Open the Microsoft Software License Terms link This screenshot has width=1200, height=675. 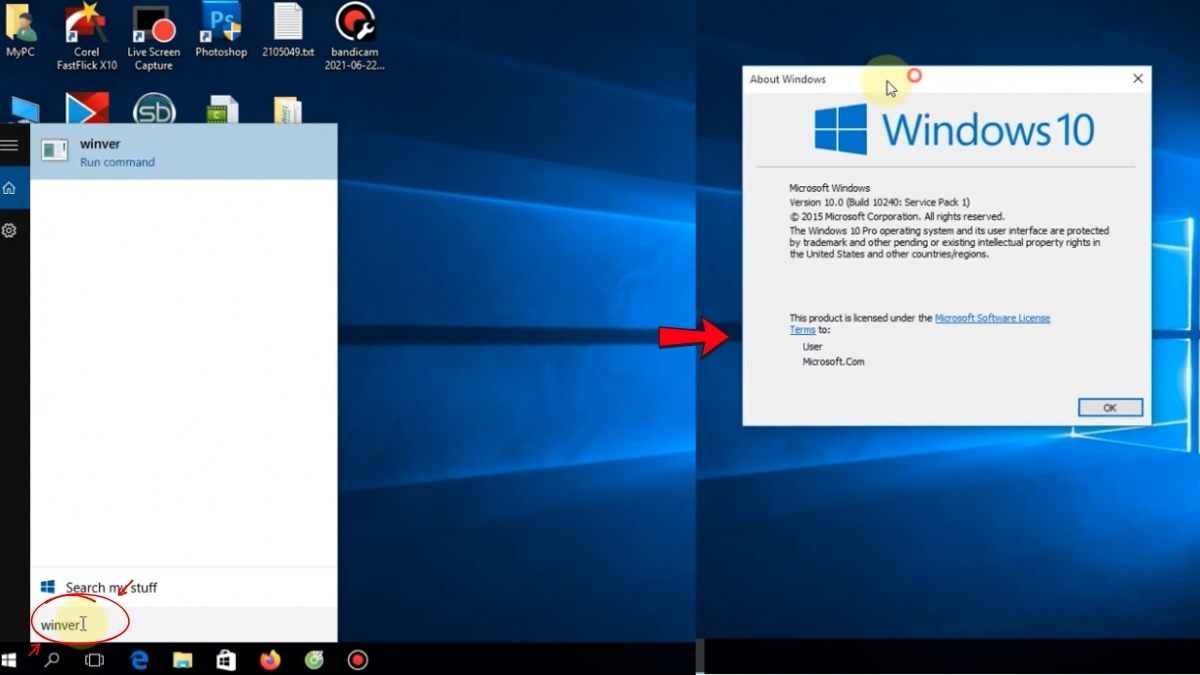tap(920, 324)
